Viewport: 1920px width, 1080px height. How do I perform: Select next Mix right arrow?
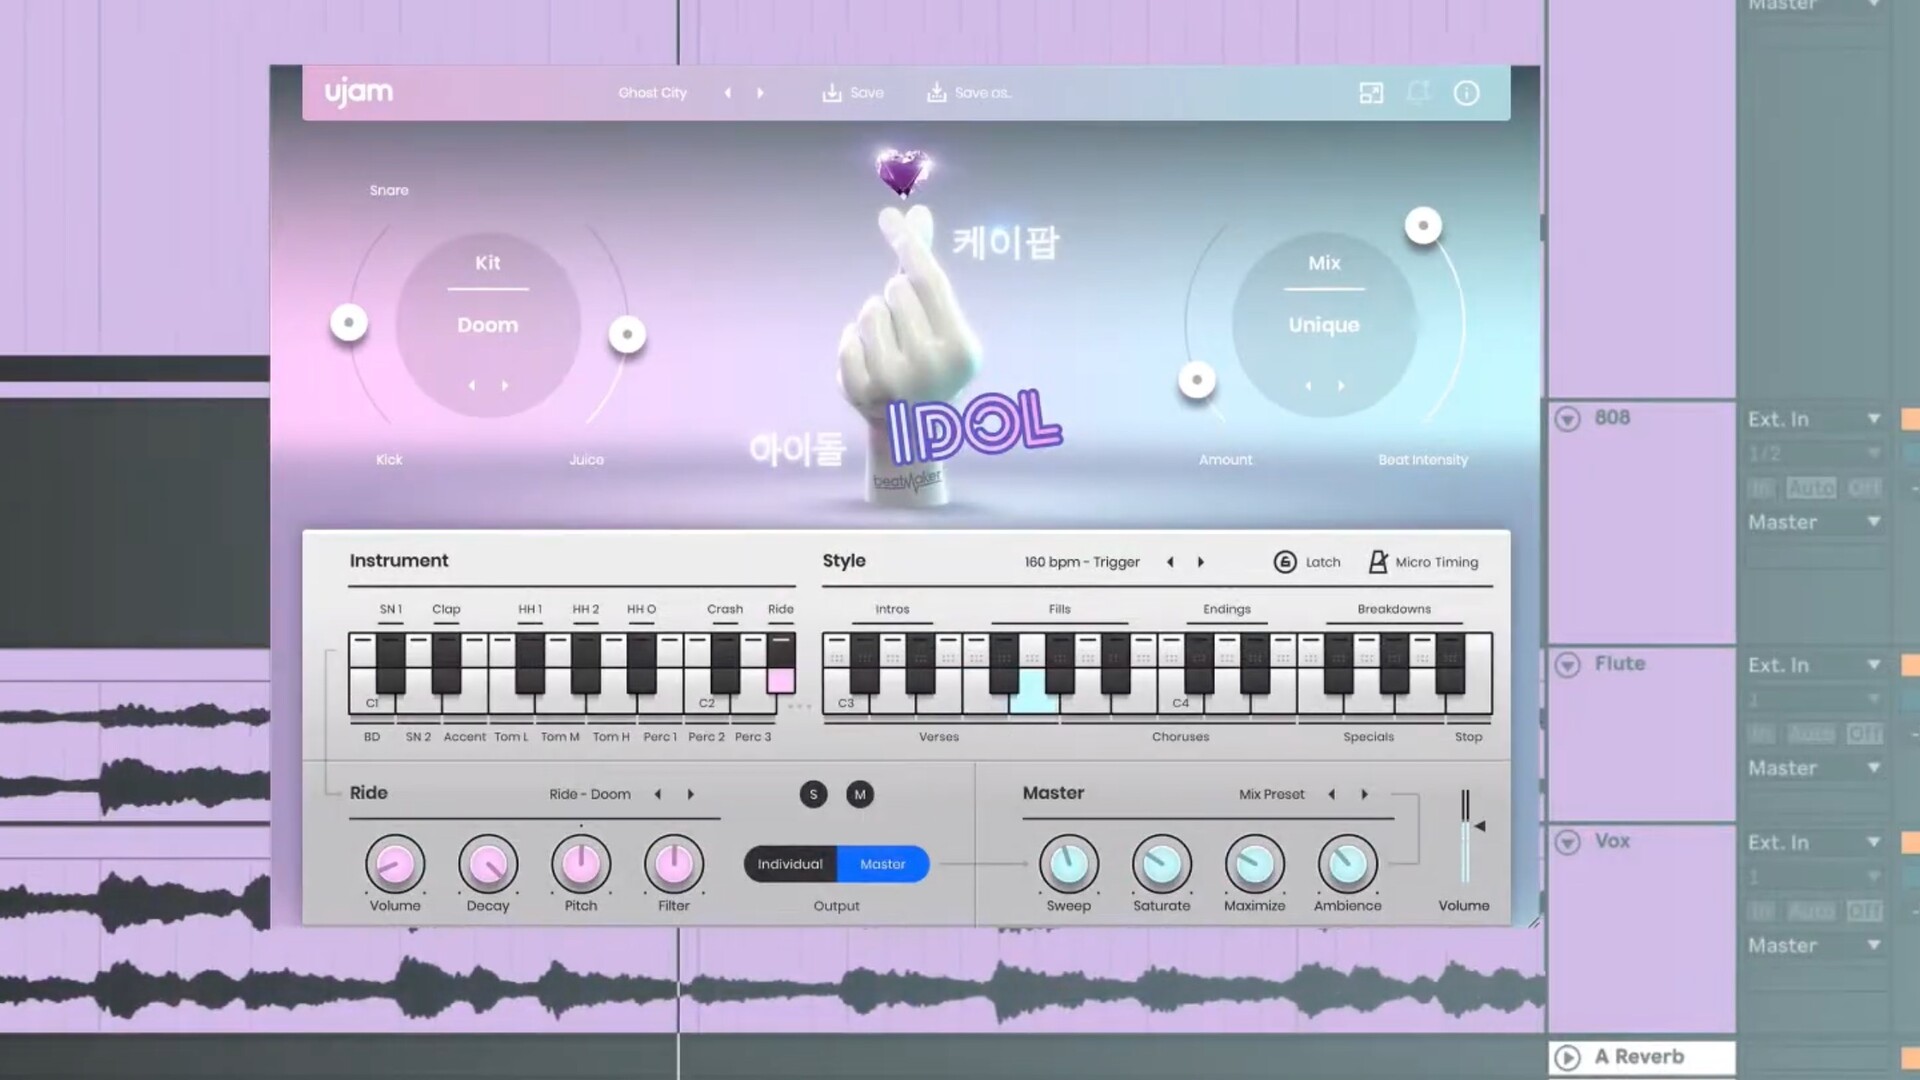(x=1341, y=385)
